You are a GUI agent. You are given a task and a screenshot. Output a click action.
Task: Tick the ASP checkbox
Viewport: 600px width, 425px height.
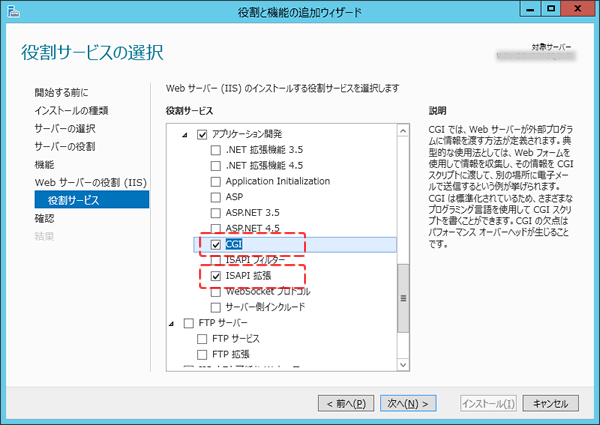215,197
